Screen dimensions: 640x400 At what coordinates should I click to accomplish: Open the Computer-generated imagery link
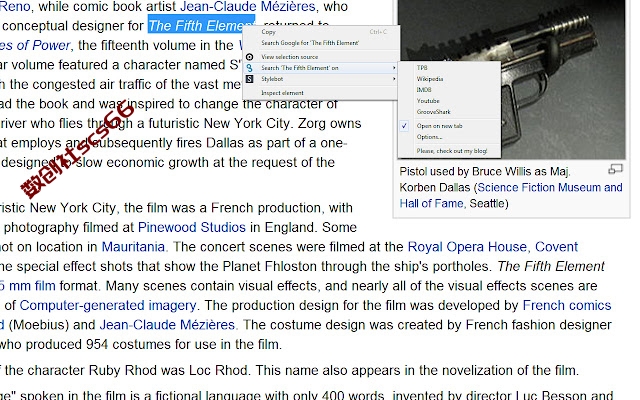[108, 305]
